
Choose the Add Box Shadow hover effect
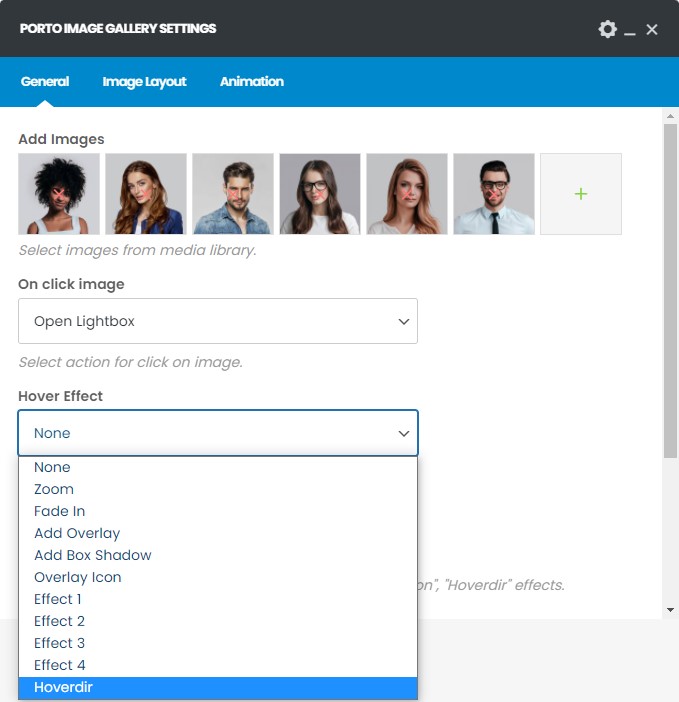point(218,555)
